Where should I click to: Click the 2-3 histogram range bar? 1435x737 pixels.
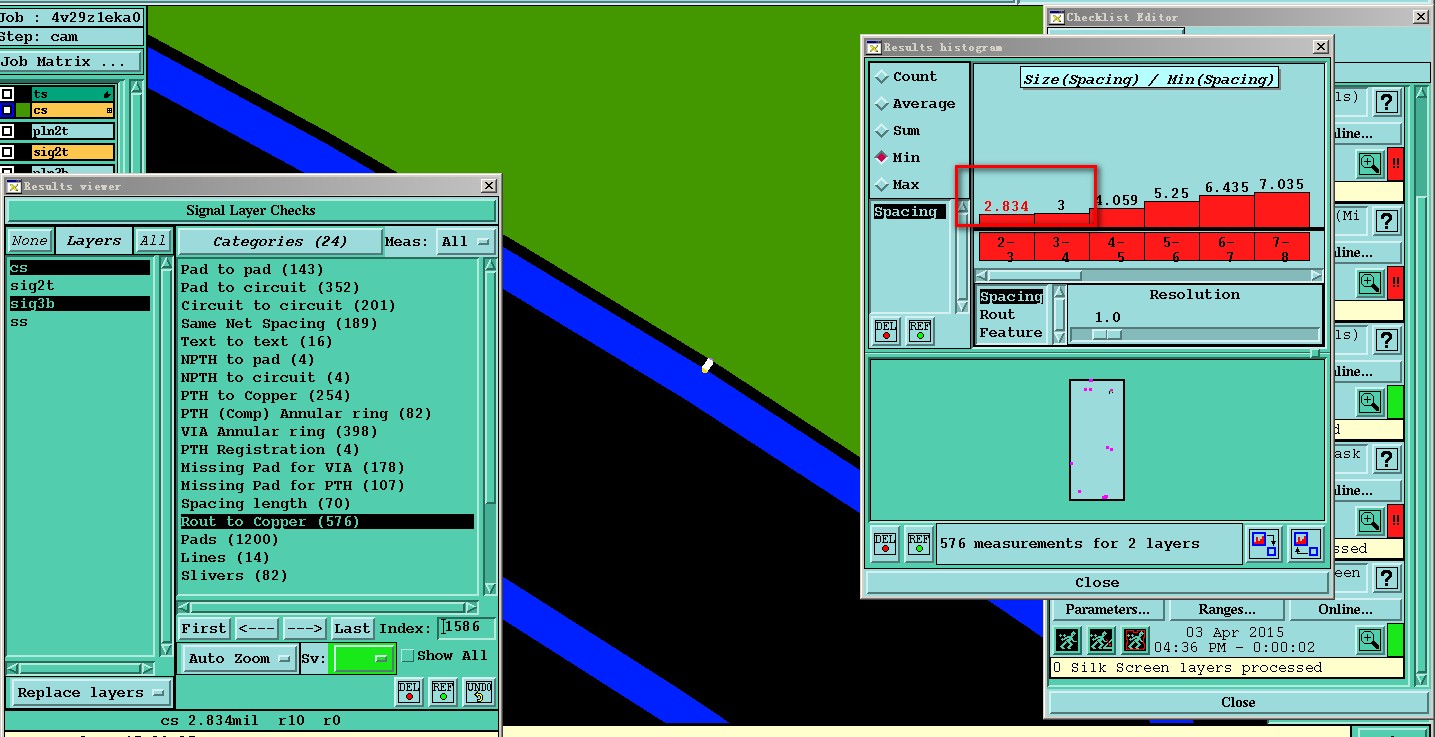click(1005, 248)
